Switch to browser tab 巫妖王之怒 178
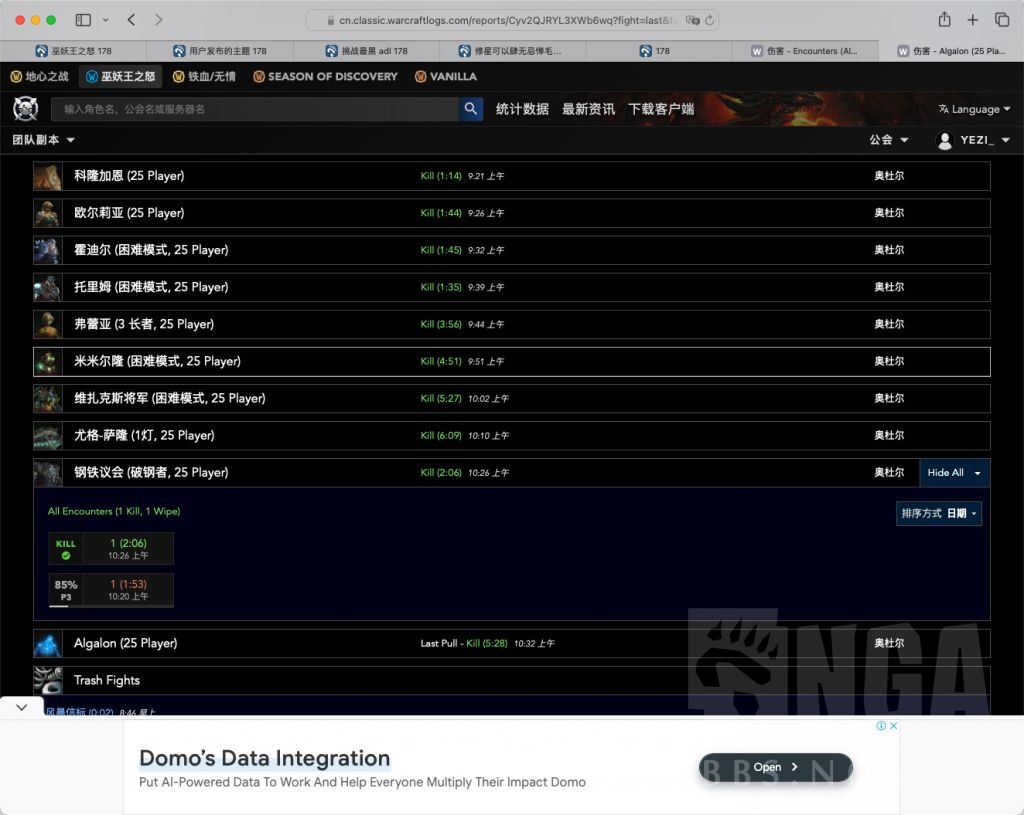Screen dimensions: 1024x815 (x=73, y=51)
